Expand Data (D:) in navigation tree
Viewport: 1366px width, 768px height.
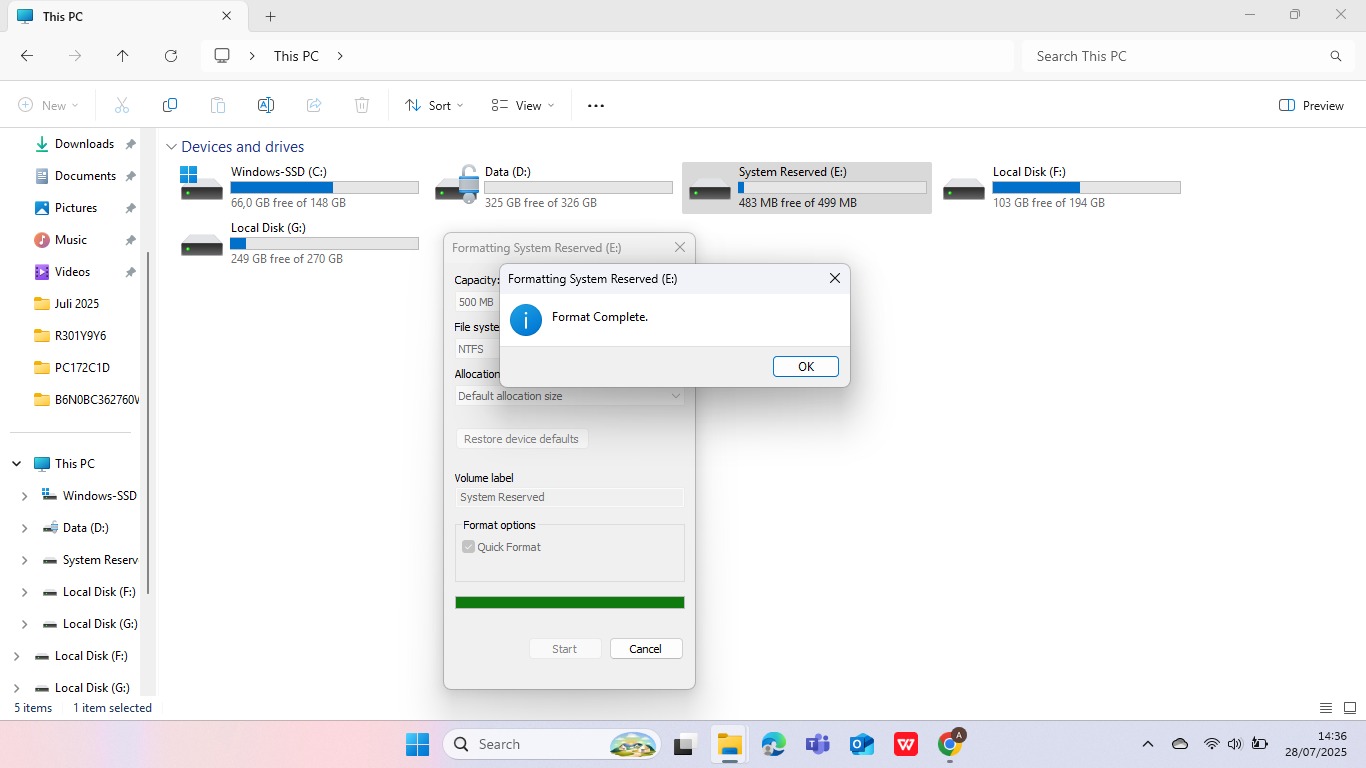tap(25, 528)
